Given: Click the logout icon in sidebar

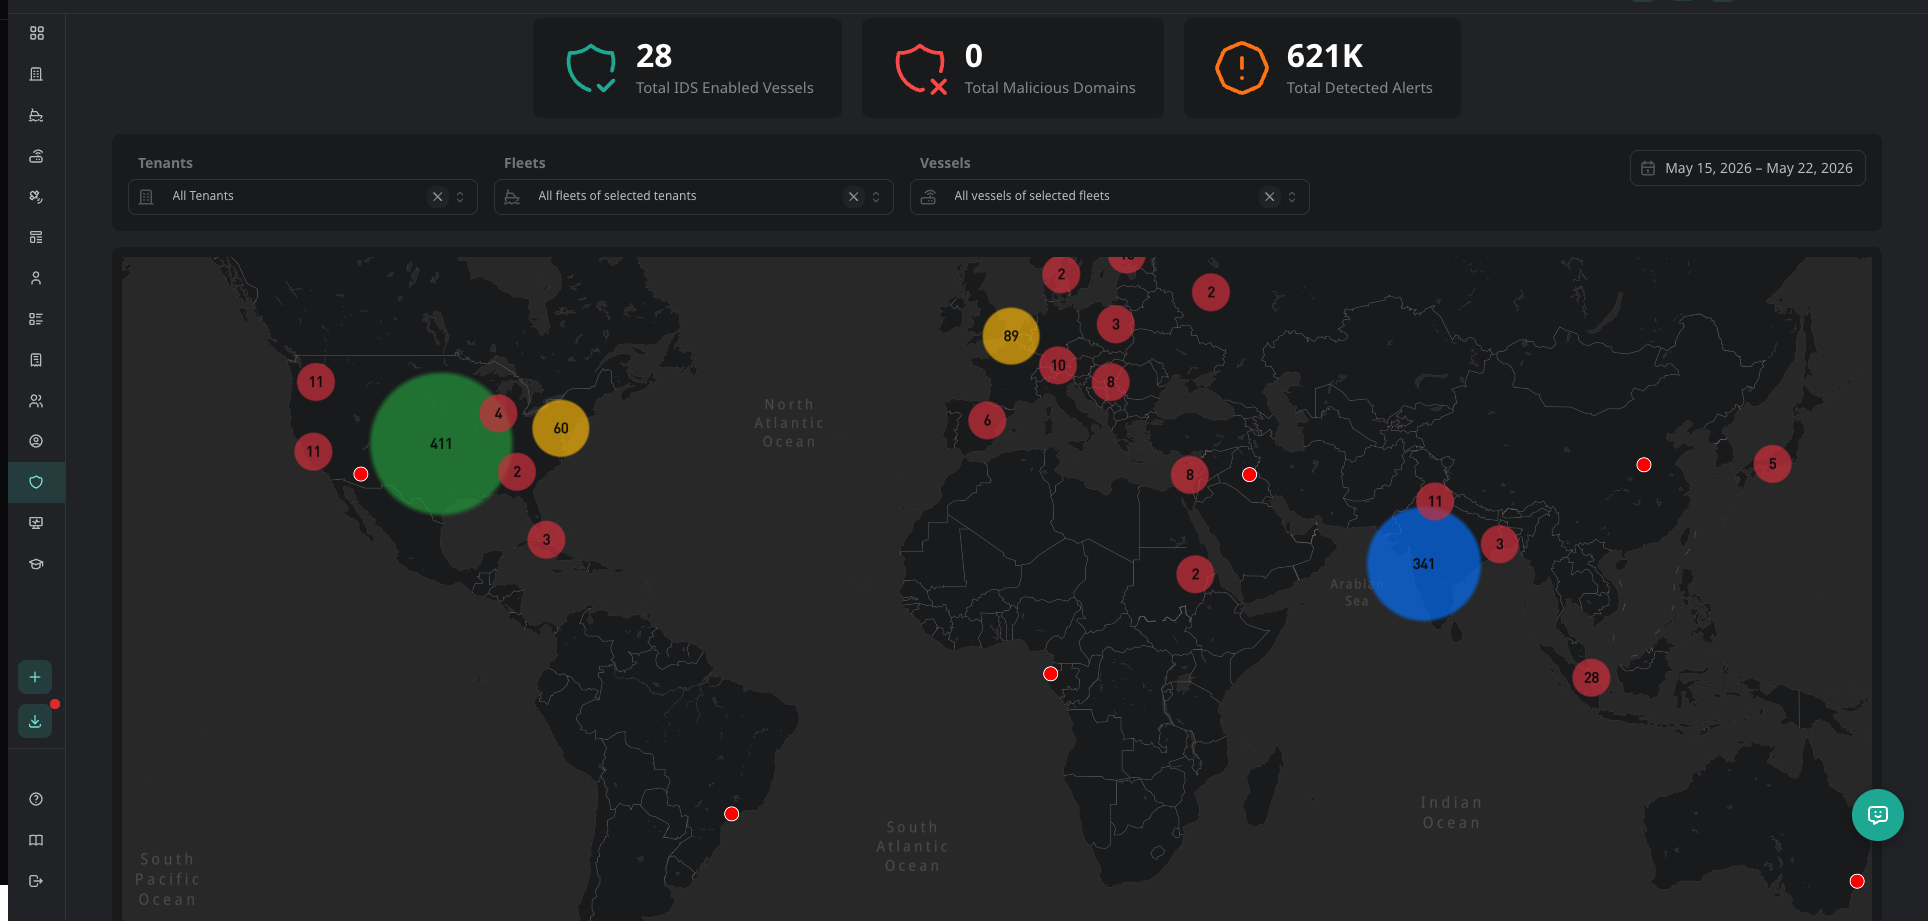Looking at the screenshot, I should (x=36, y=881).
